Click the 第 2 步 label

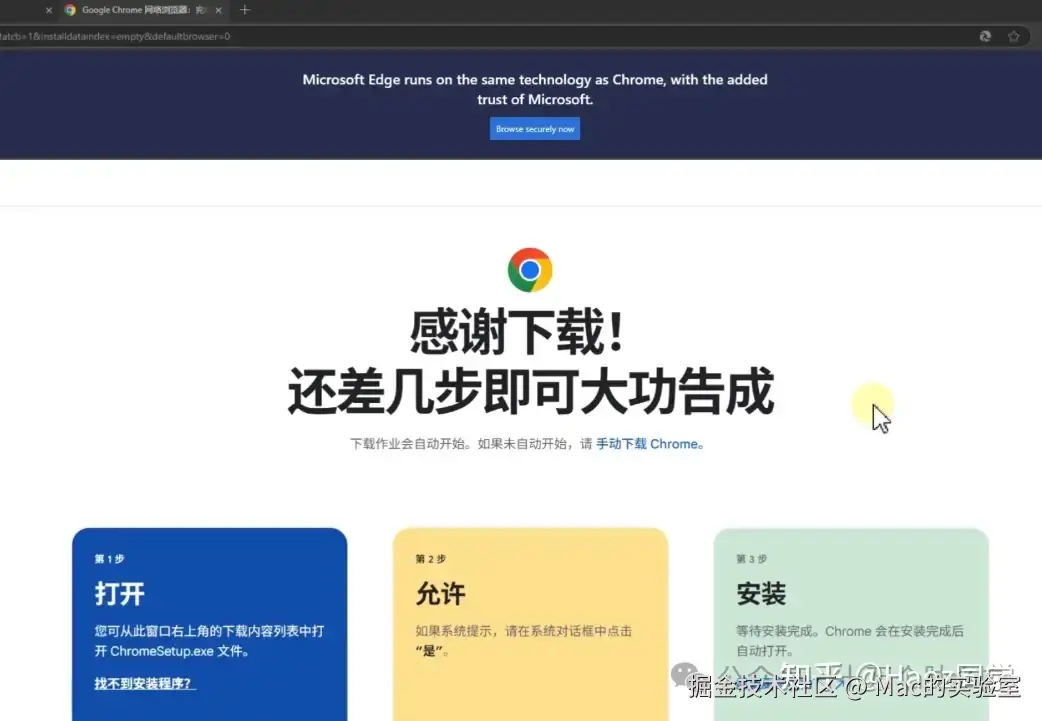pyautogui.click(x=431, y=559)
